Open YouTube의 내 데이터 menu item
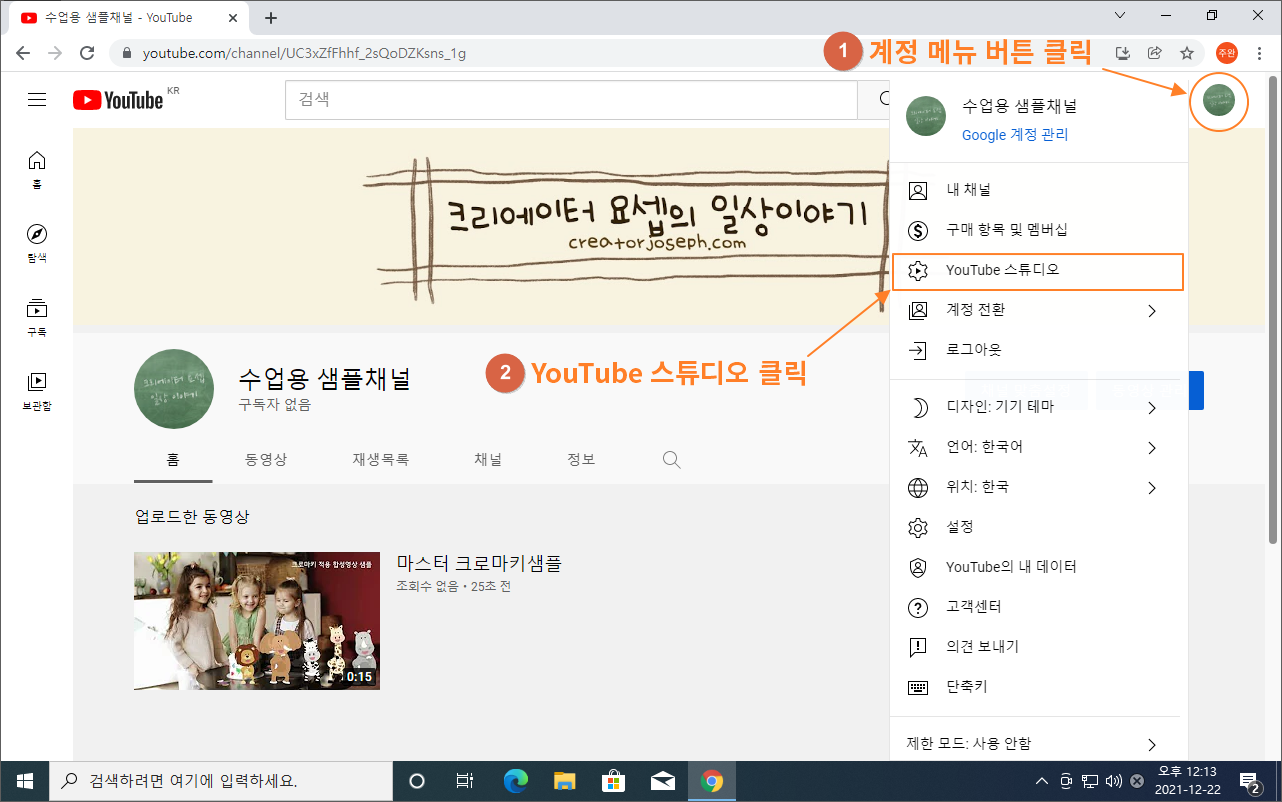This screenshot has width=1282, height=802. pos(1039,567)
